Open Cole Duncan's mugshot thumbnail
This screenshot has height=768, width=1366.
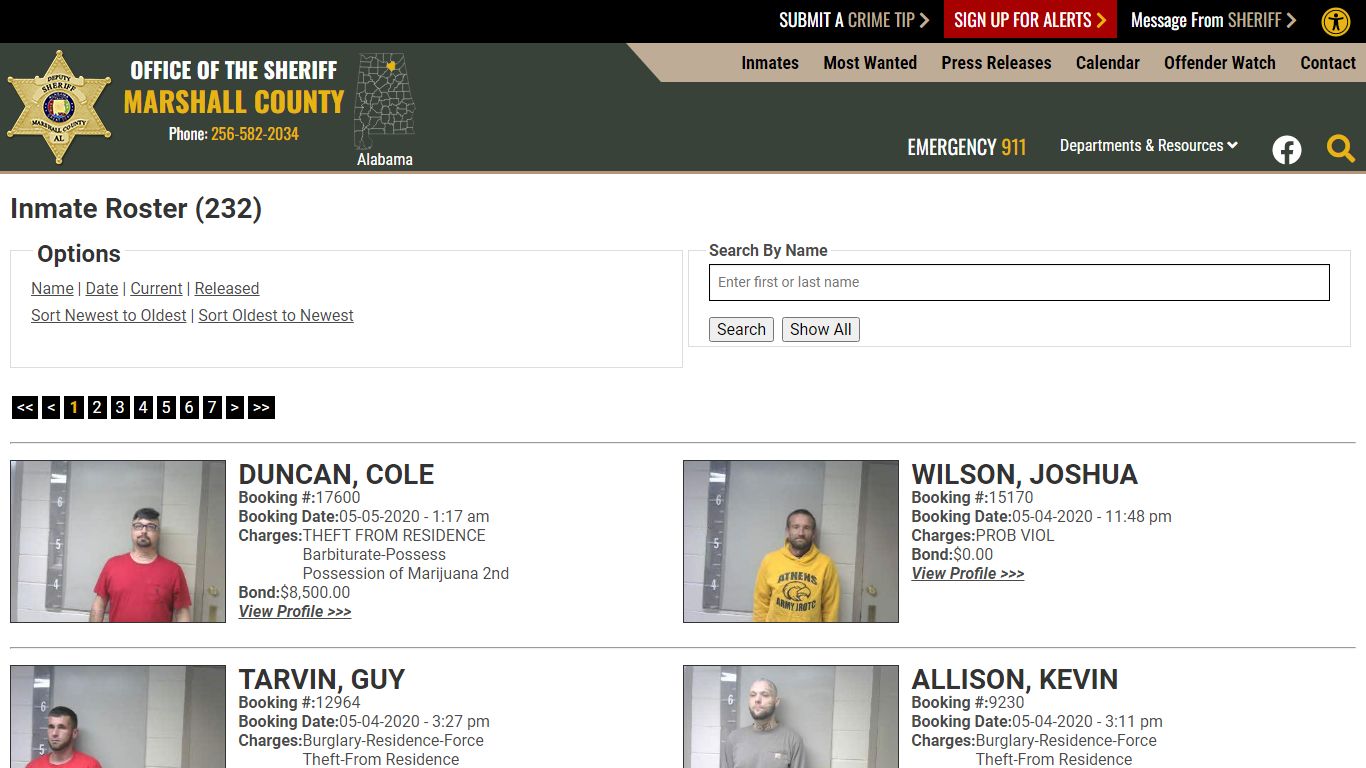(x=118, y=541)
